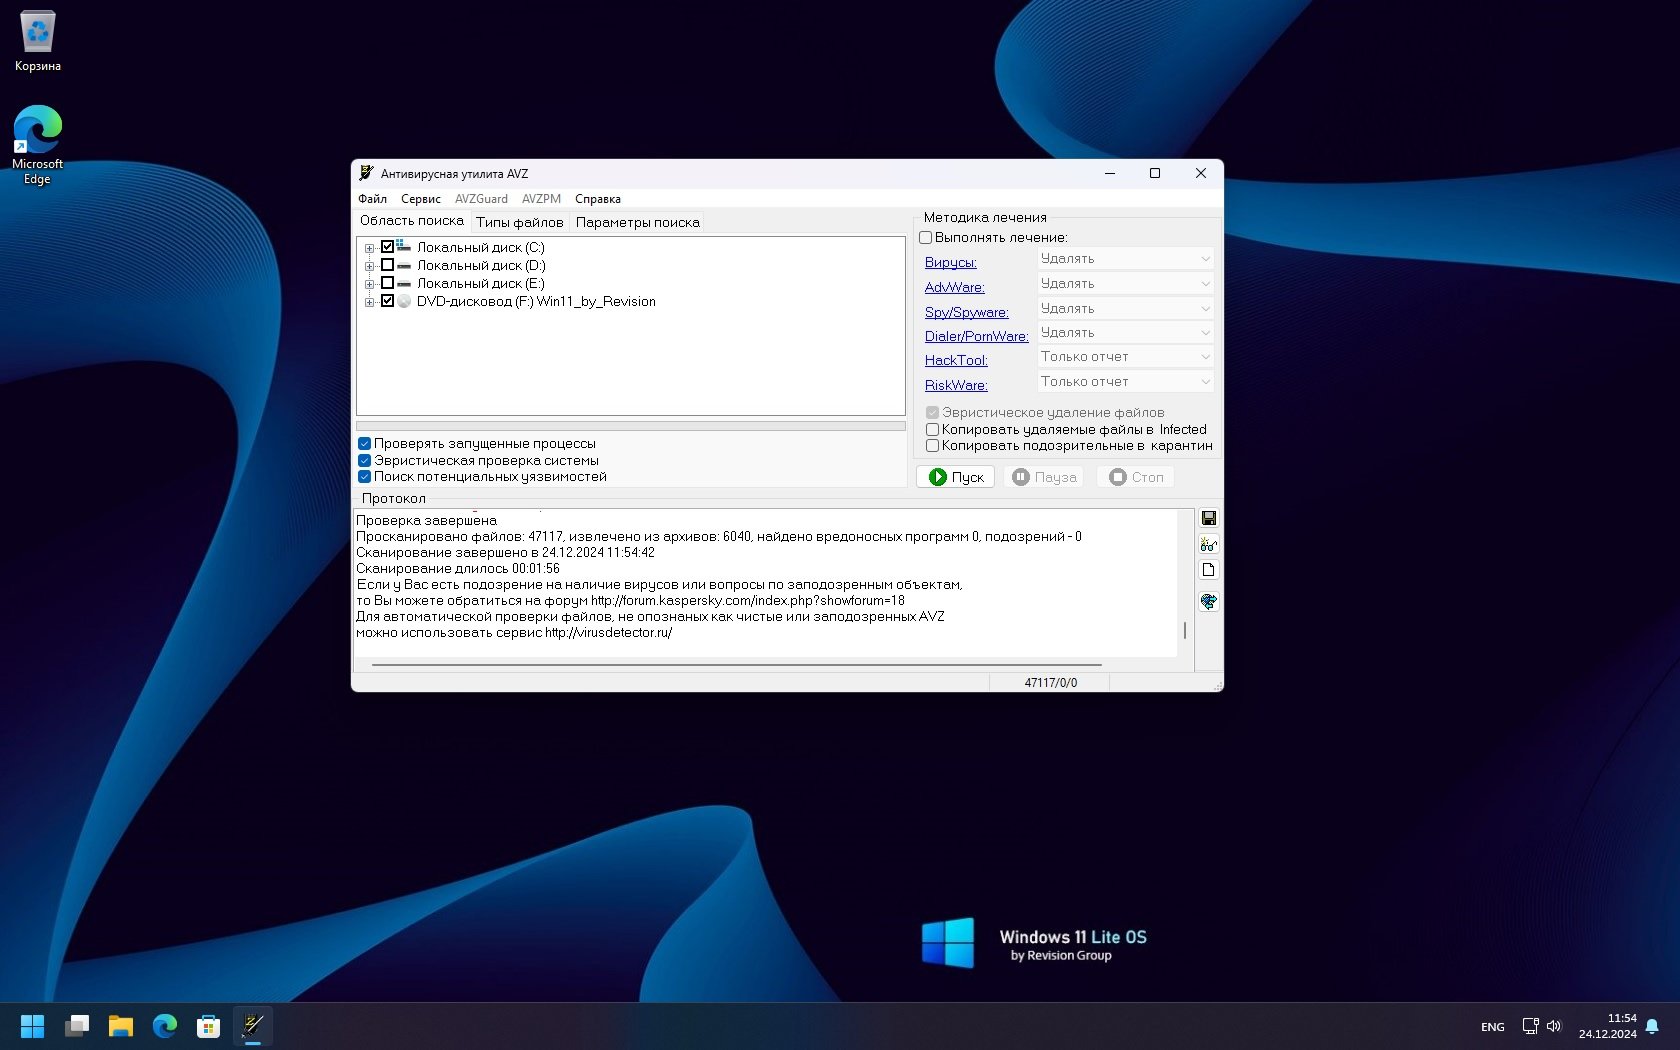Click the protocol's horizontal scrollbar

pos(736,664)
